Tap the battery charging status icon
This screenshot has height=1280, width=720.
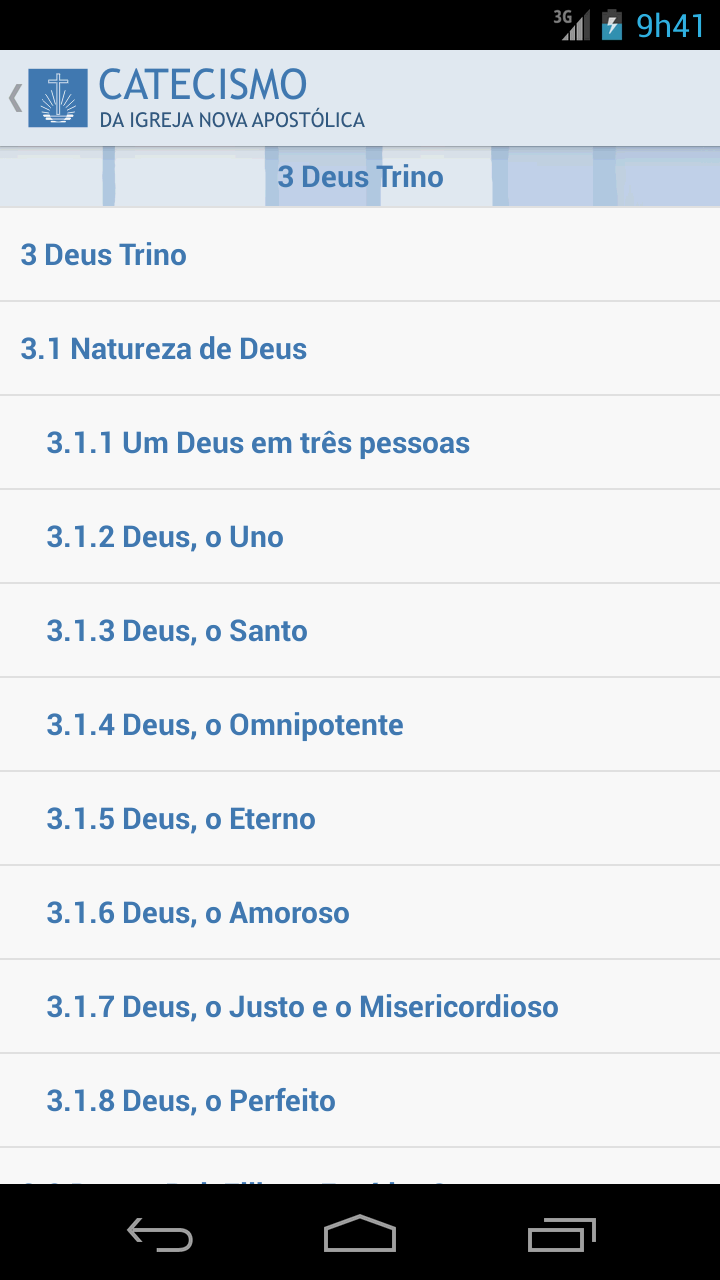(x=612, y=24)
